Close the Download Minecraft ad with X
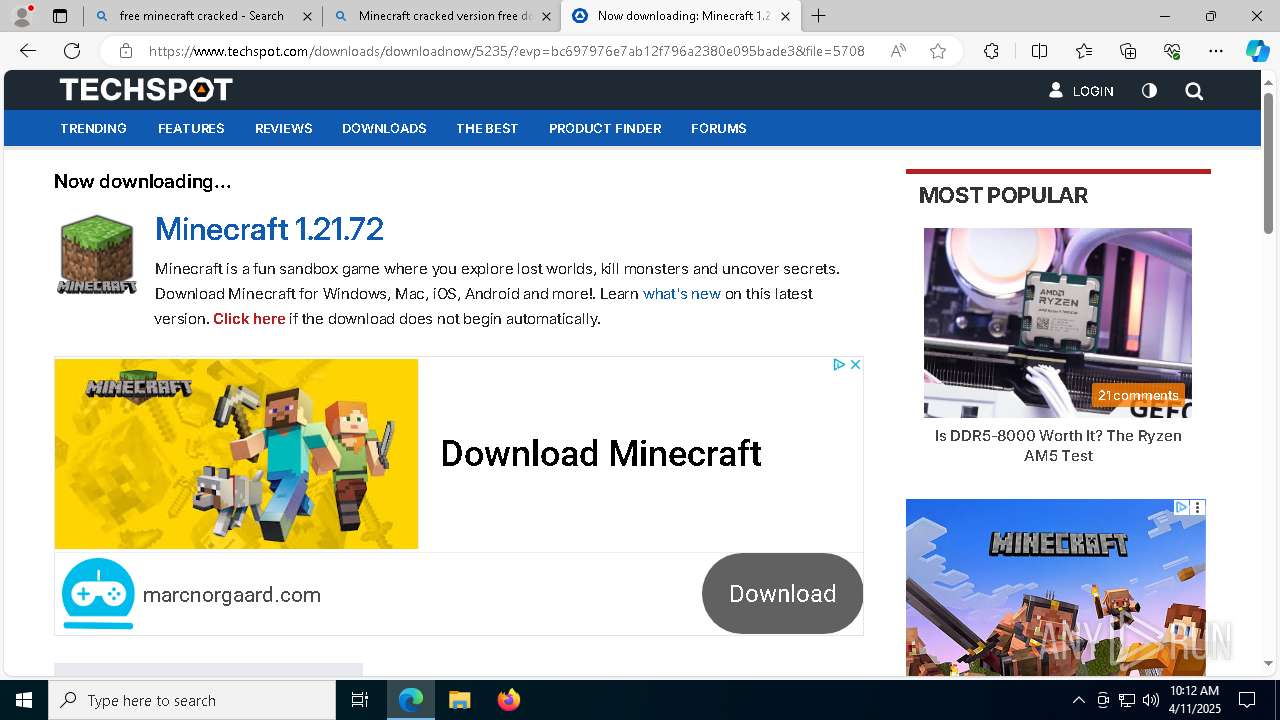The height and width of the screenshot is (720, 1280). click(x=855, y=365)
